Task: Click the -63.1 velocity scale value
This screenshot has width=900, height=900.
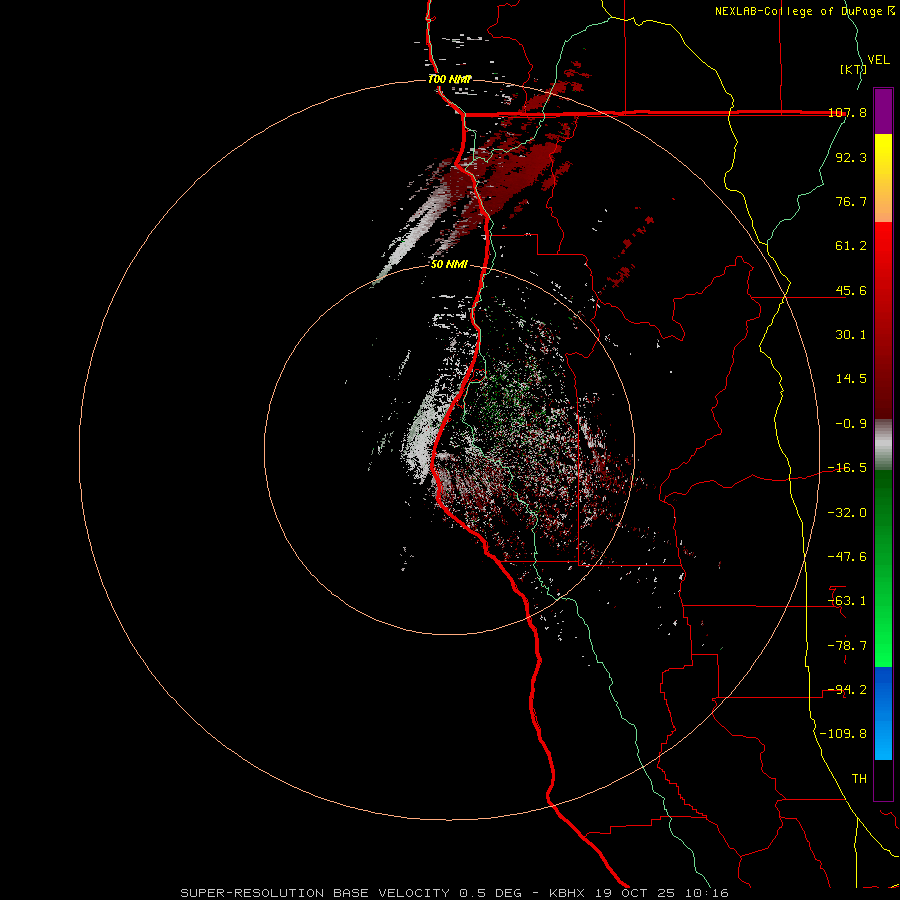Action: 847,601
